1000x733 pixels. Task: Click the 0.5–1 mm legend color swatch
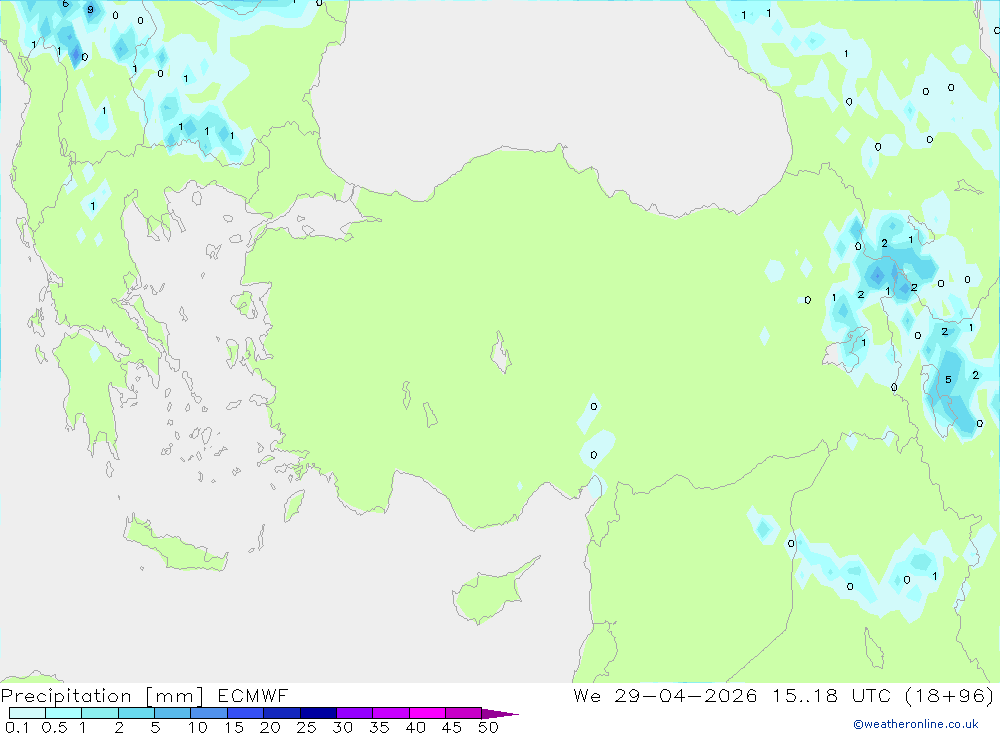[x=63, y=713]
